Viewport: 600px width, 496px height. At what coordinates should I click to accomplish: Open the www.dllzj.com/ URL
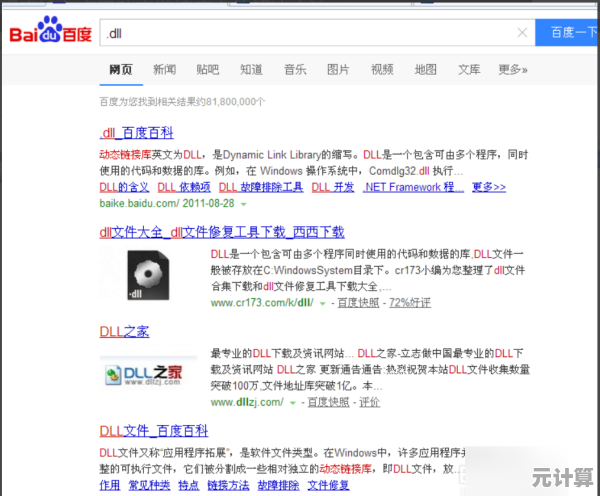pyautogui.click(x=247, y=402)
